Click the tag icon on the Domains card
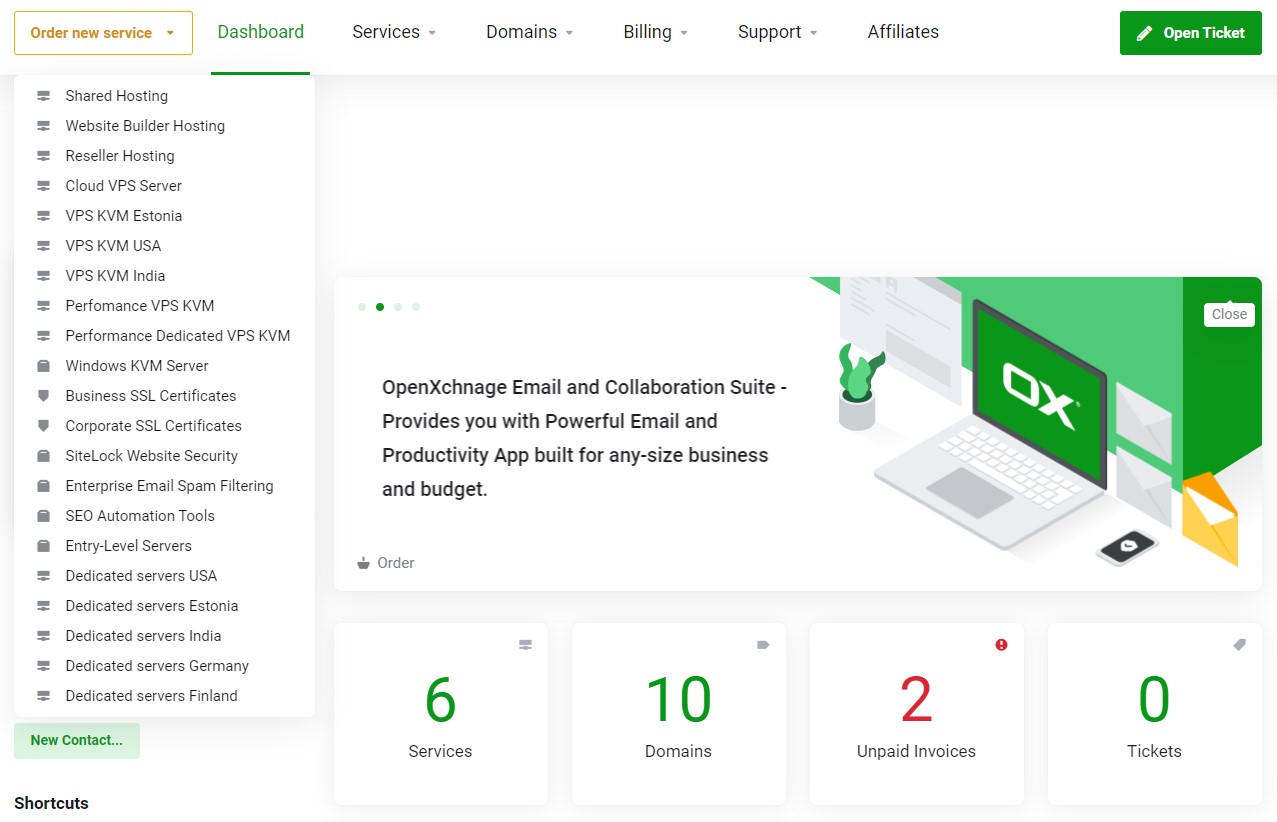Screen dimensions: 1277x822 (763, 645)
